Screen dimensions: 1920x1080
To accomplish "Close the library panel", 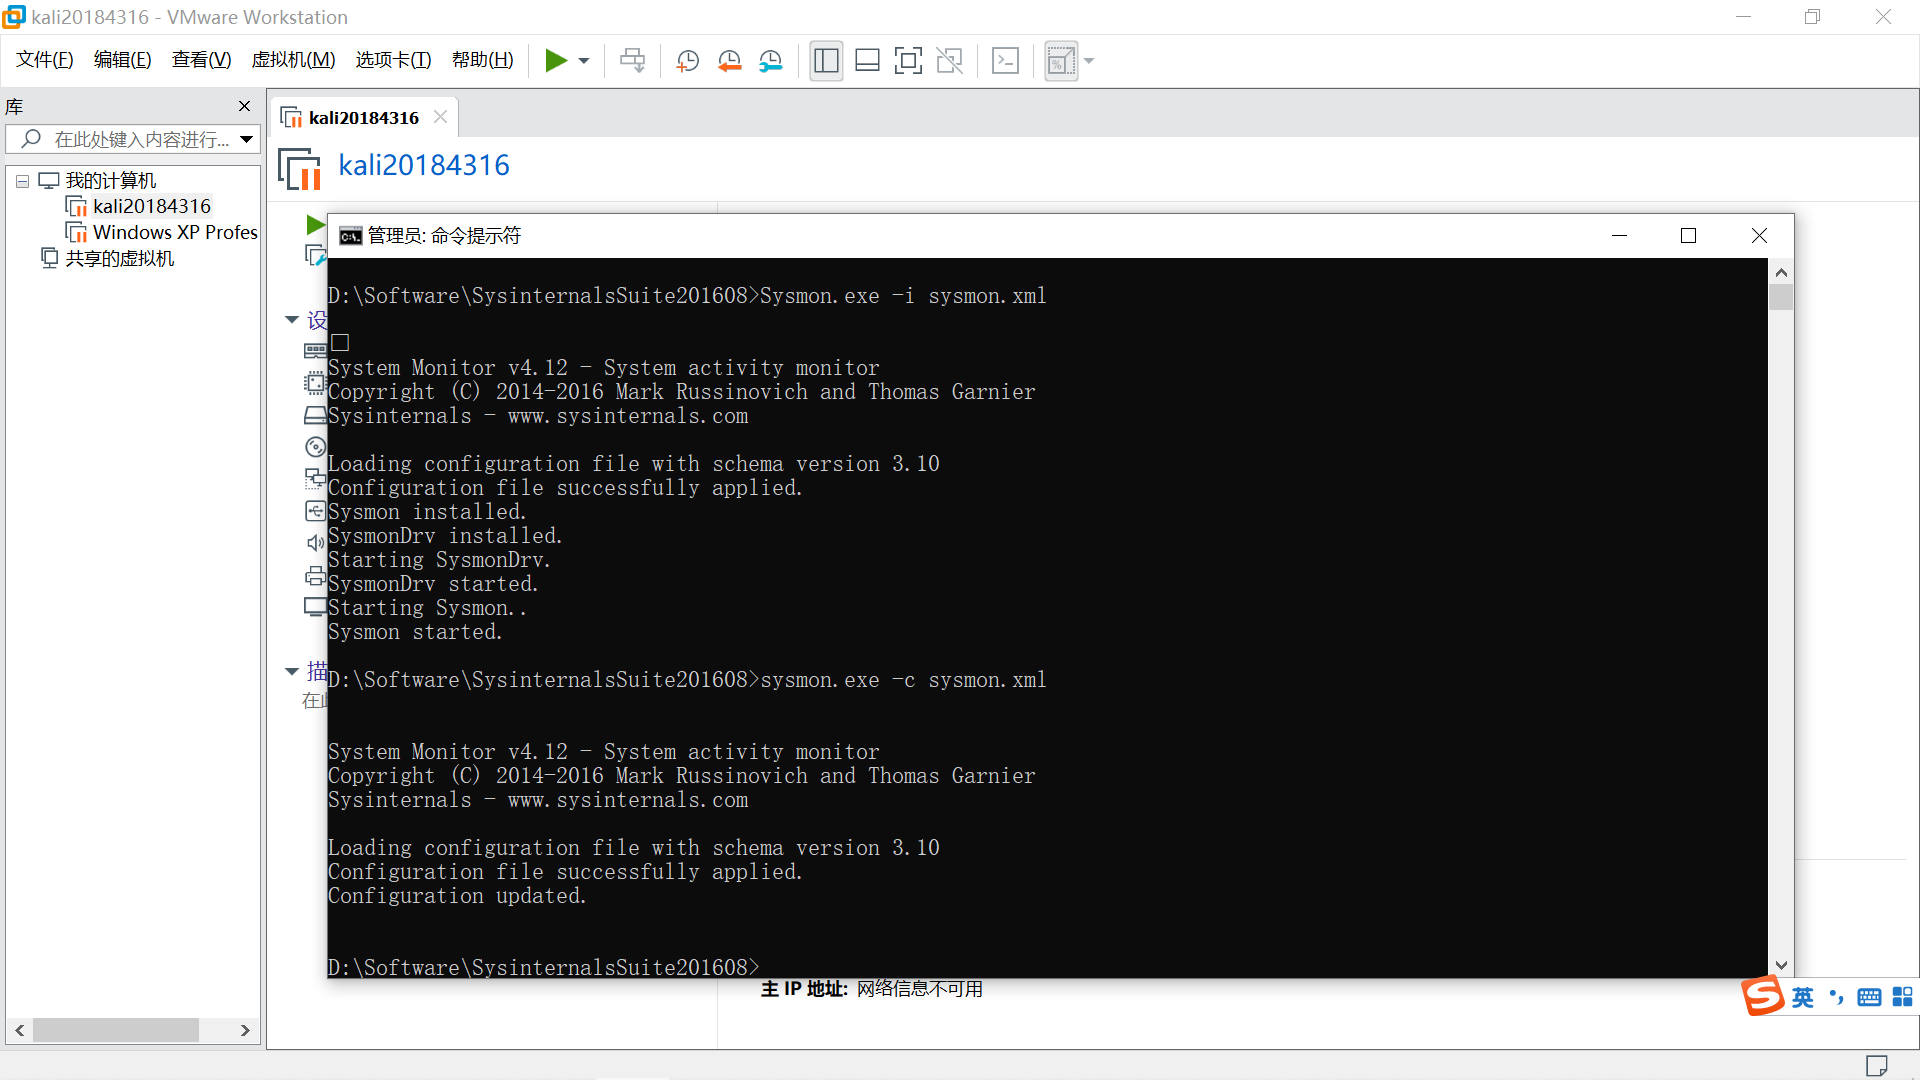I will point(244,106).
